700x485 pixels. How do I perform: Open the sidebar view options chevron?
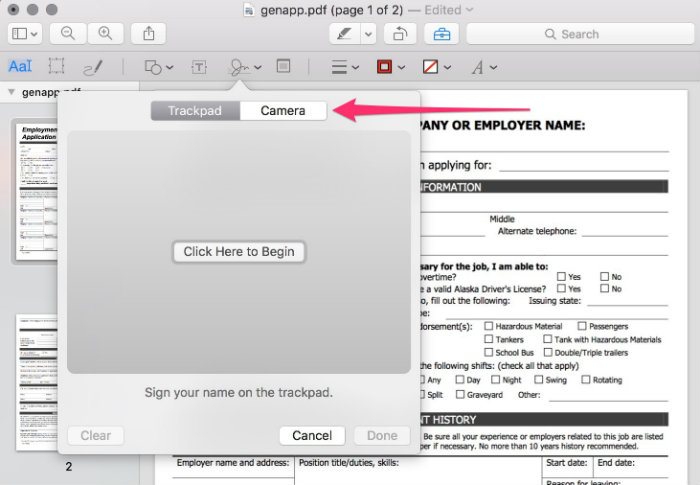coord(34,34)
